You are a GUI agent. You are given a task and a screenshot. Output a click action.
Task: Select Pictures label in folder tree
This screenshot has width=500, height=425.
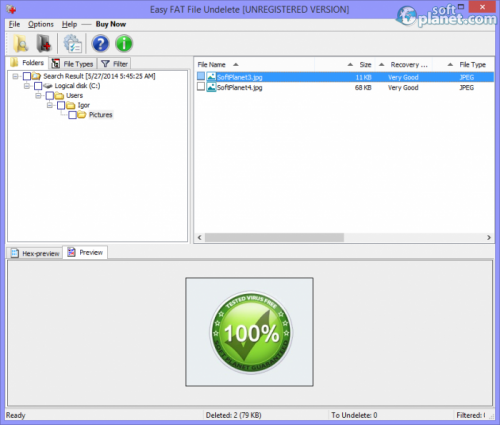pos(100,115)
